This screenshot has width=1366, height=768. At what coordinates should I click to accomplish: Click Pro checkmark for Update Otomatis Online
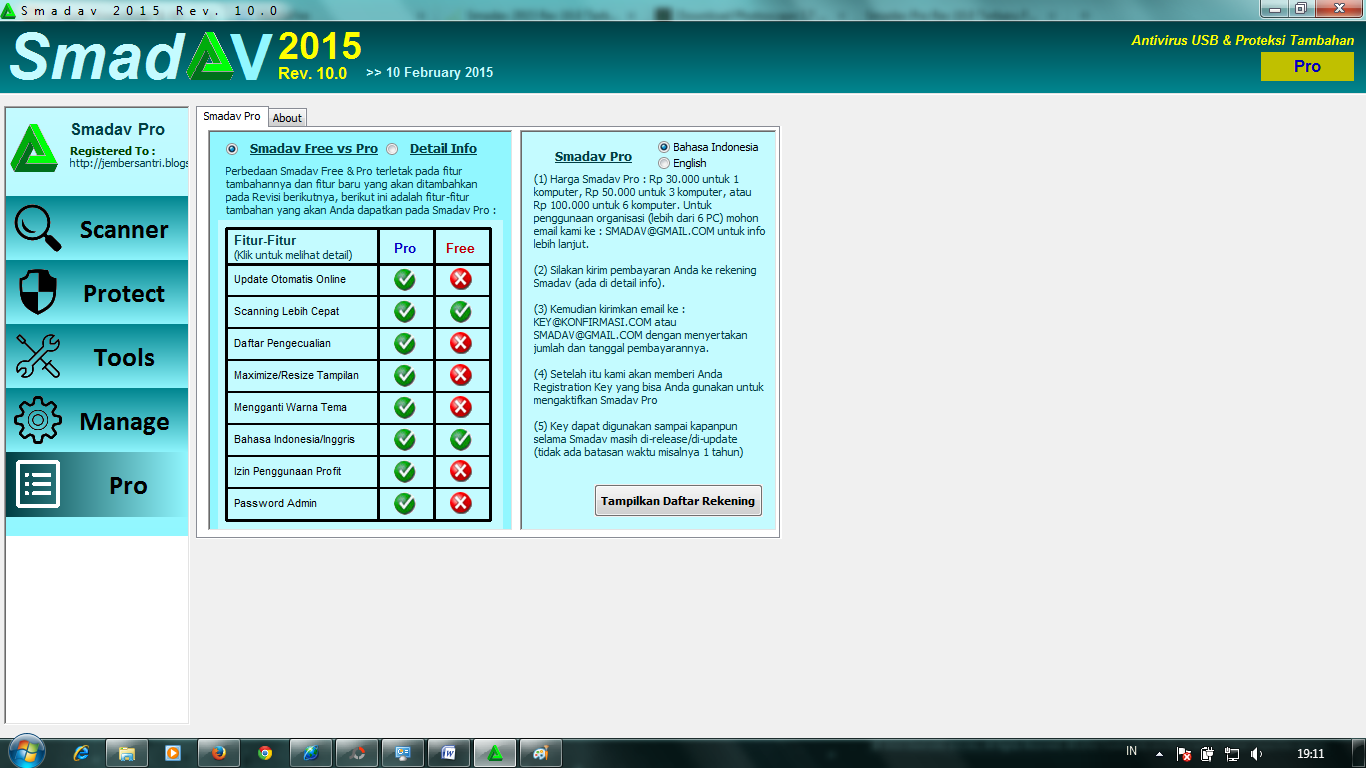coord(405,279)
